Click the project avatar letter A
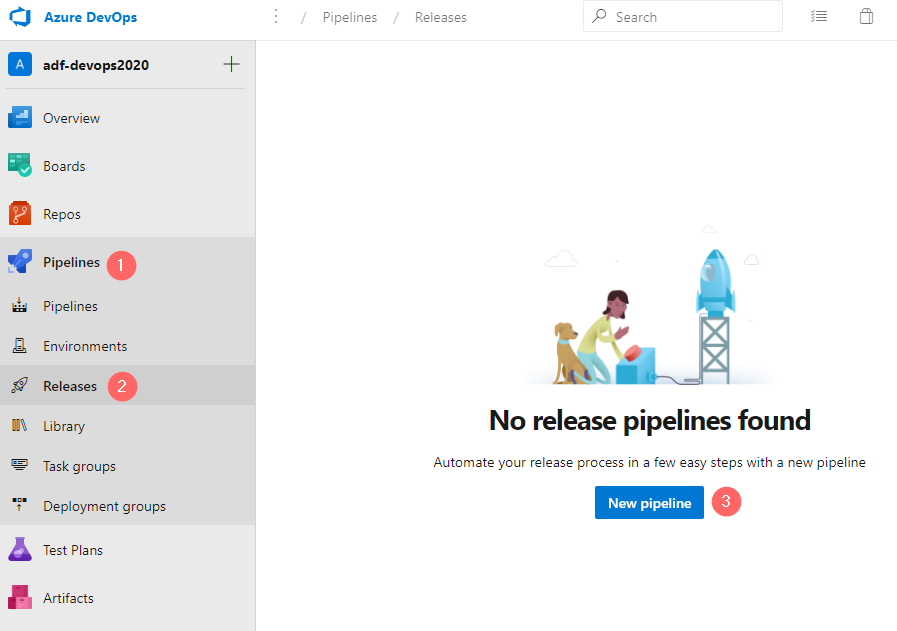This screenshot has width=897, height=631. 19,65
